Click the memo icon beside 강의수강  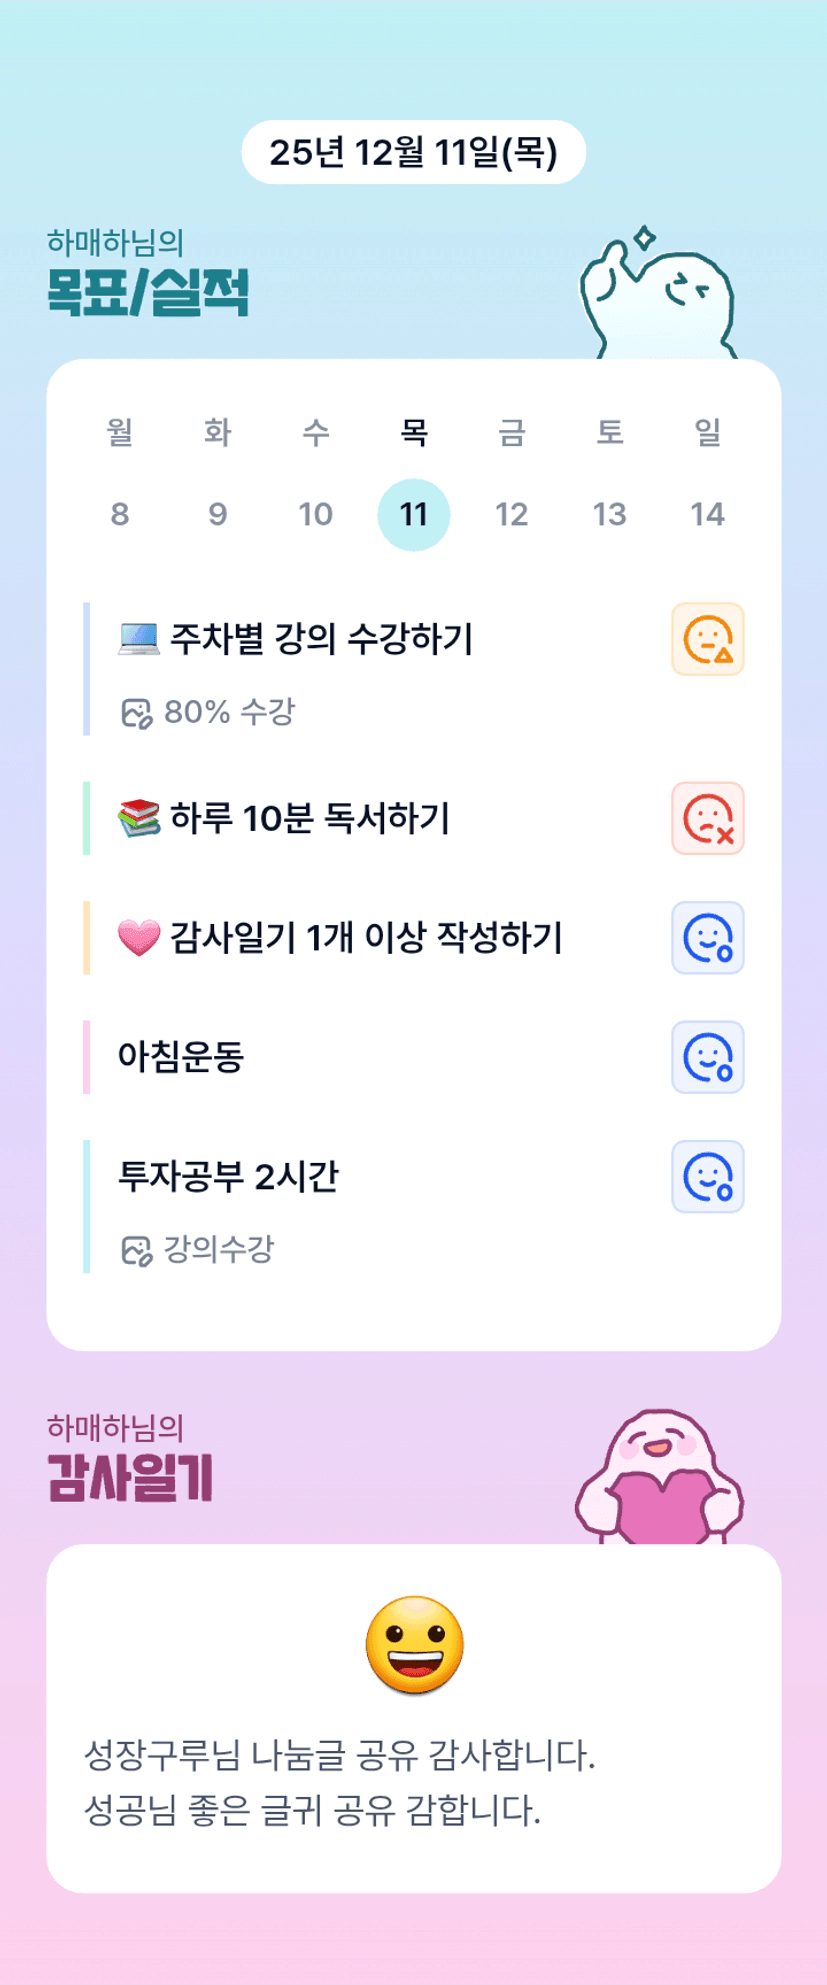tap(136, 1250)
